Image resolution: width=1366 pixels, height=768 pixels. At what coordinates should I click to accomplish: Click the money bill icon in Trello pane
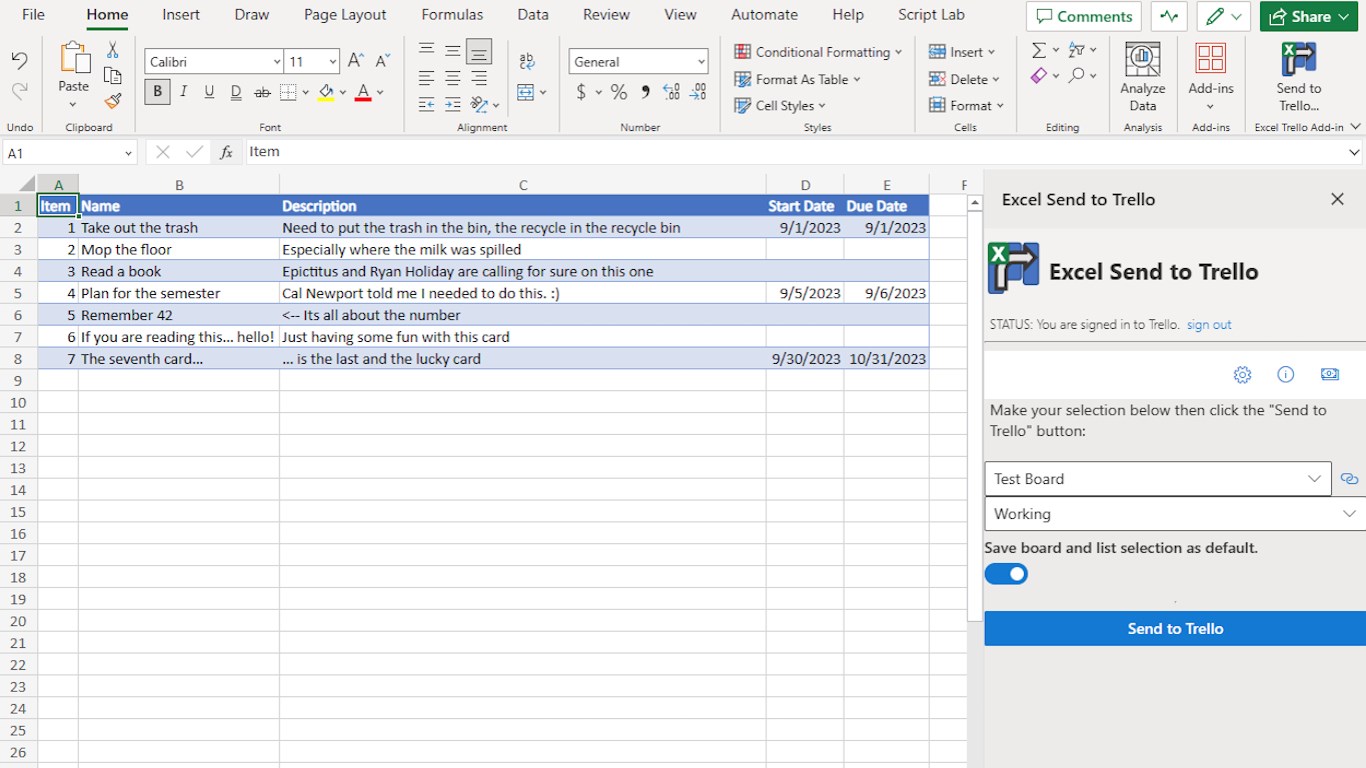click(x=1330, y=375)
